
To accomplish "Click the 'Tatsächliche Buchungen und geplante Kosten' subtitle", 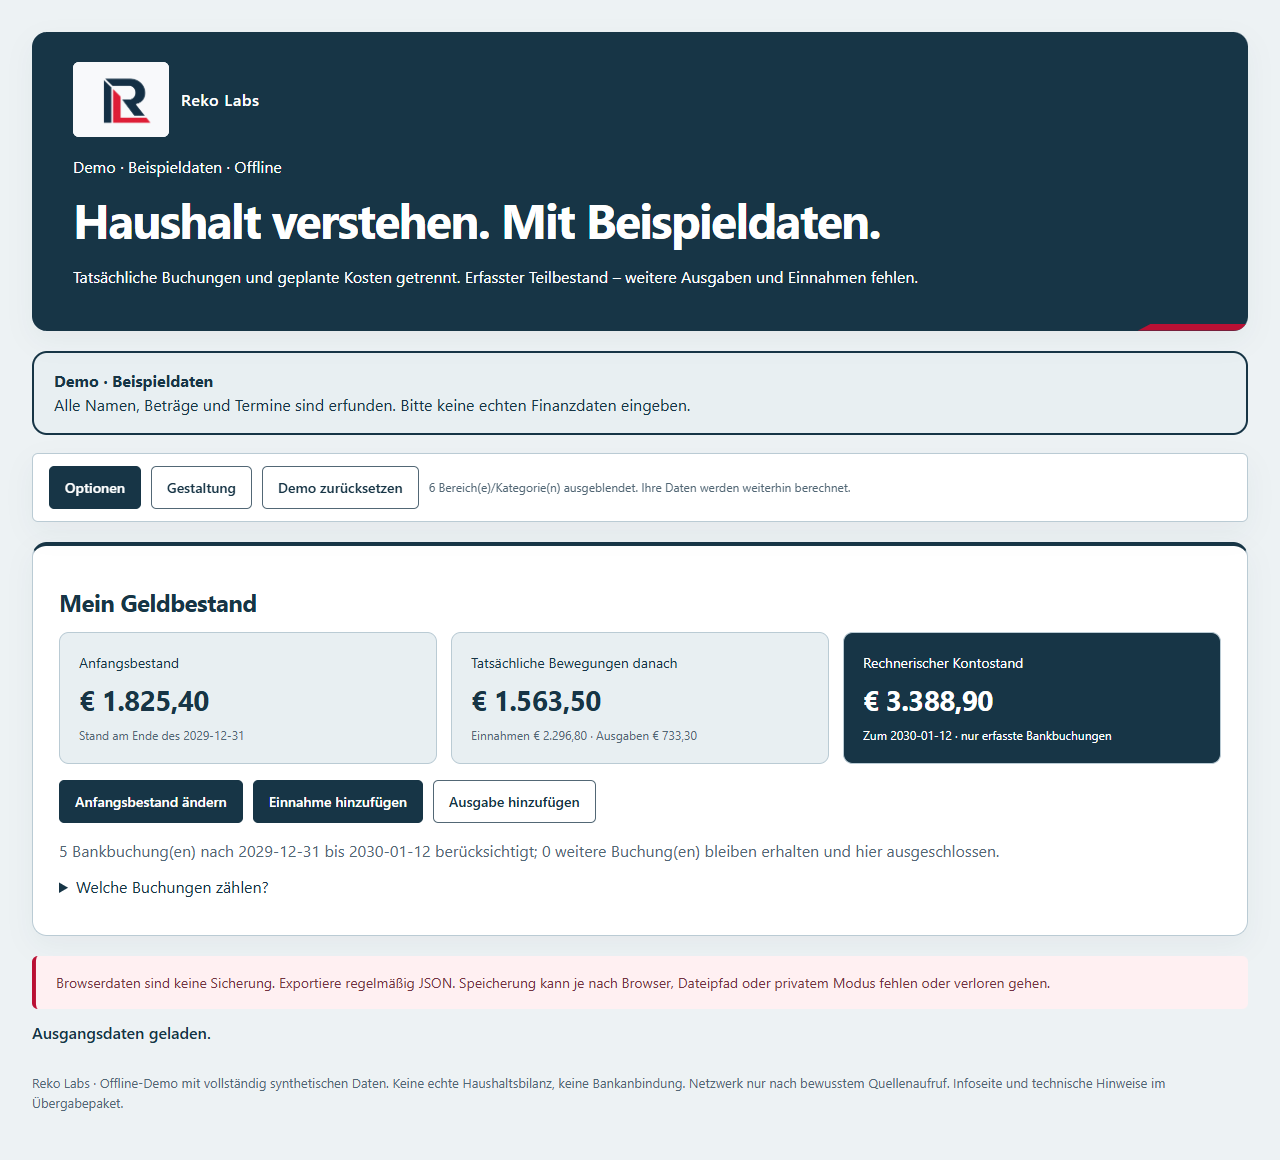I will (495, 278).
